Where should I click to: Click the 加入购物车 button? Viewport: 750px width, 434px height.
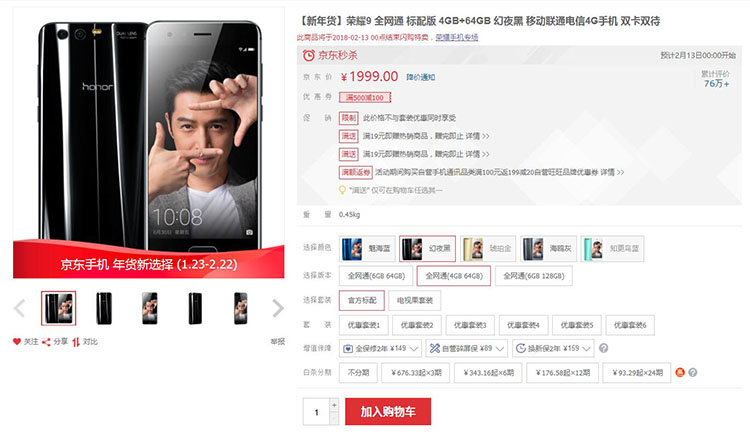[x=388, y=412]
